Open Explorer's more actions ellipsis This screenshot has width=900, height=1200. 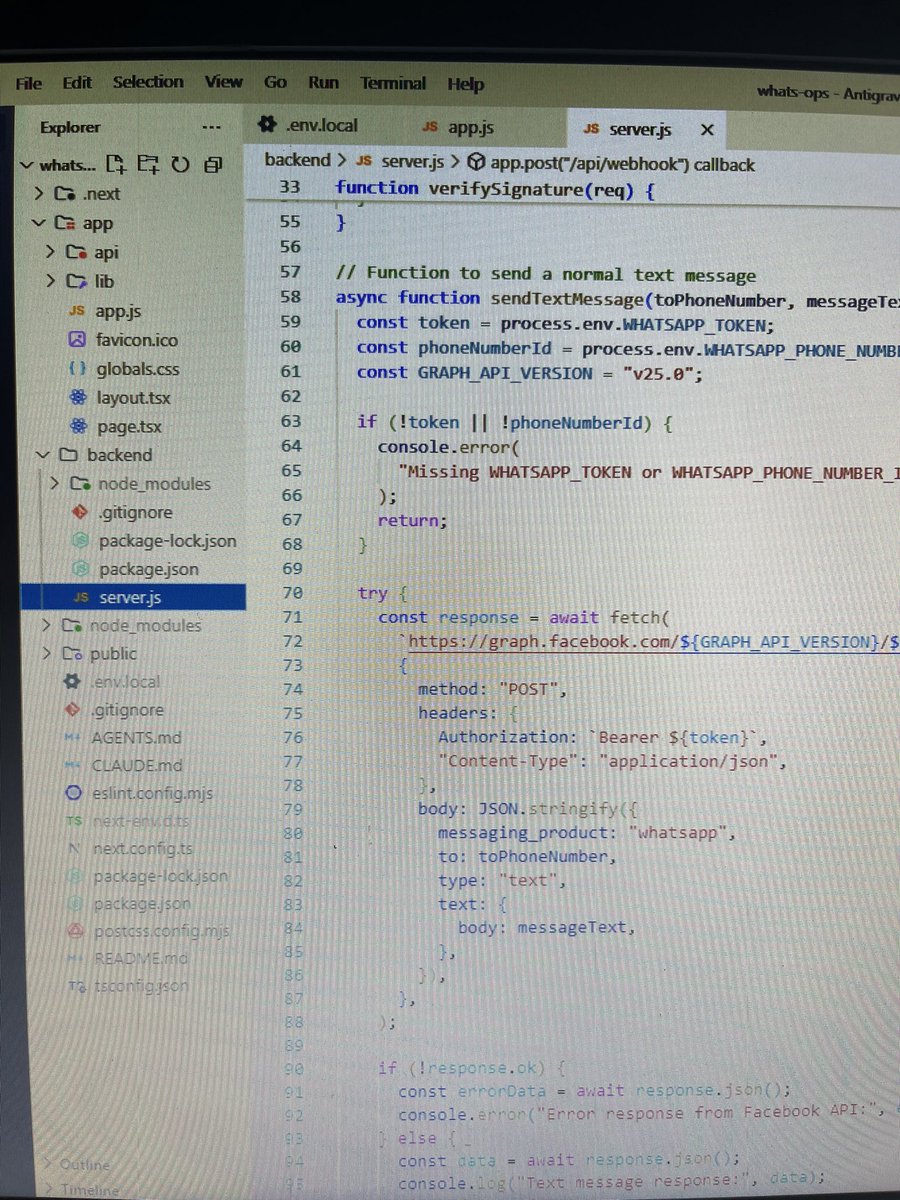tap(210, 128)
